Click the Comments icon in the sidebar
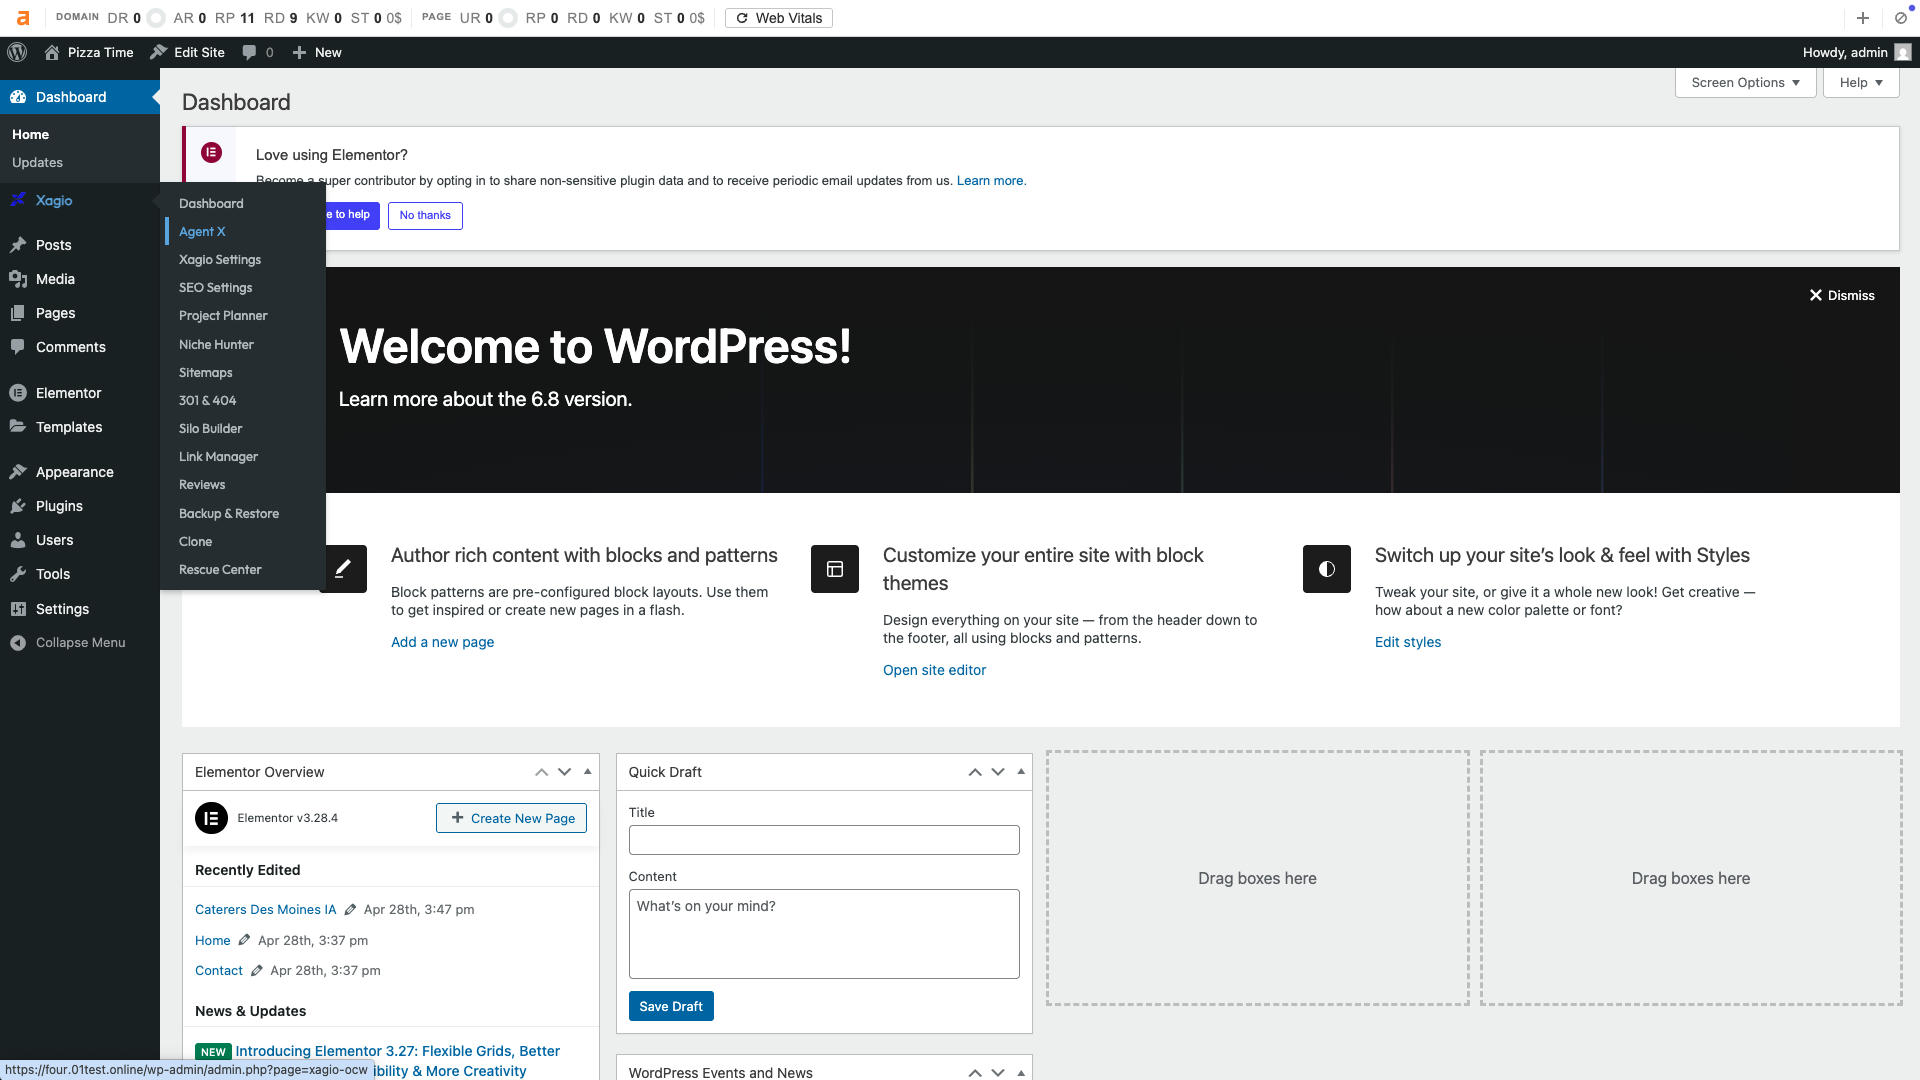Screen dimensions: 1920x1080 pos(18,347)
